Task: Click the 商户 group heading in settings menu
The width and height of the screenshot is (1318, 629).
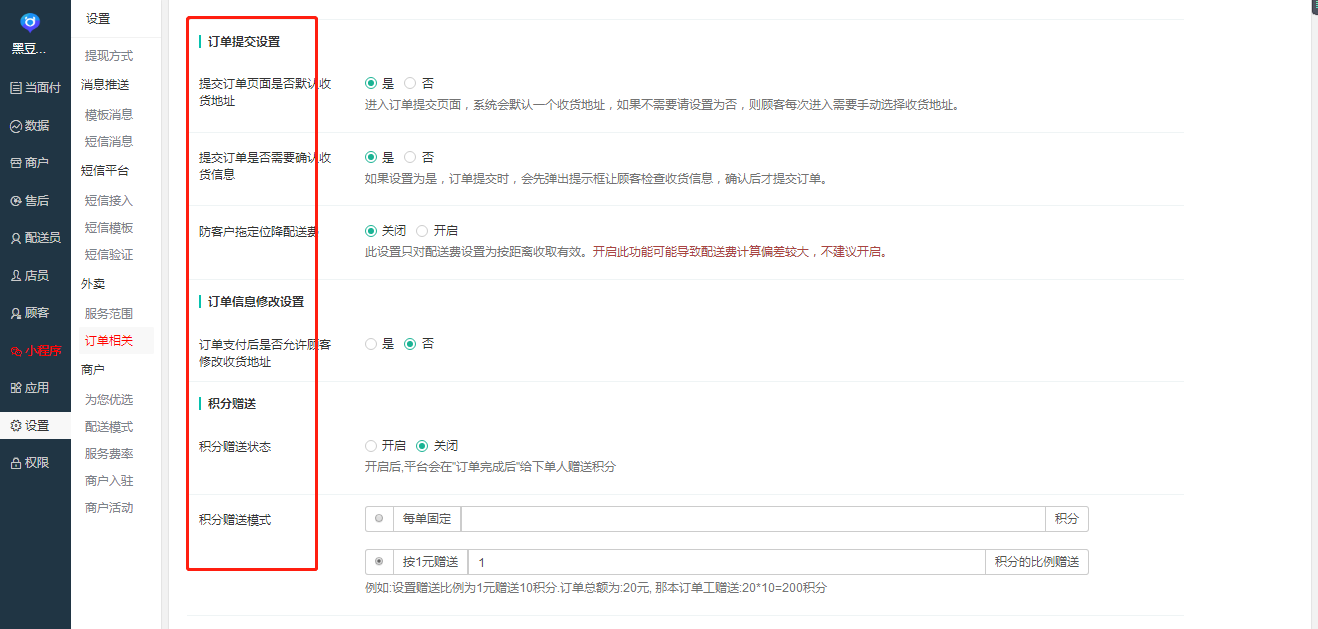Action: coord(93,370)
